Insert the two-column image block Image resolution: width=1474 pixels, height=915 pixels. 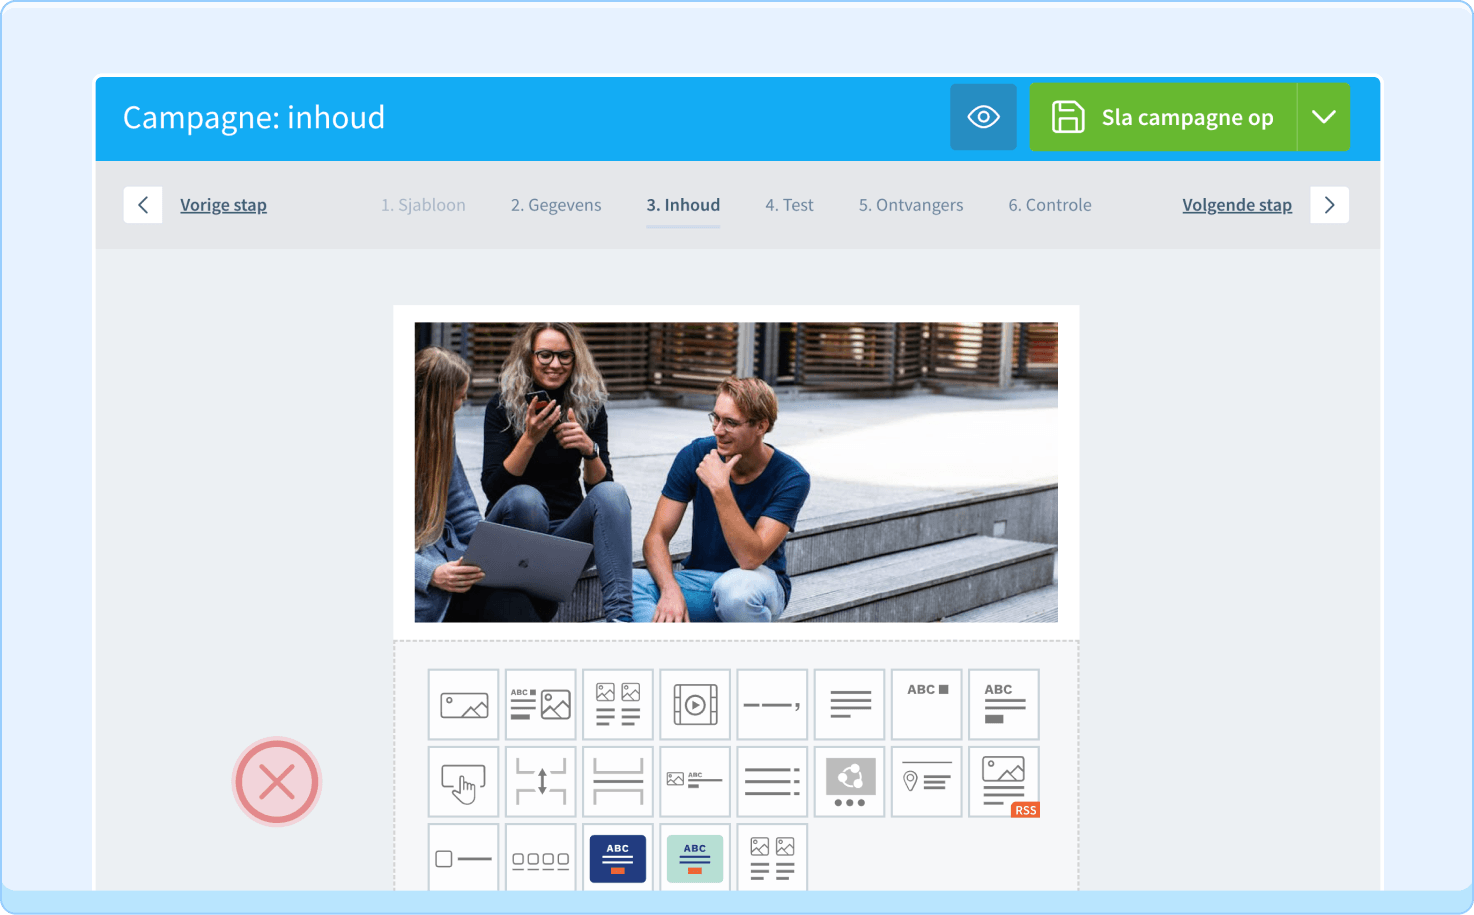[617, 704]
